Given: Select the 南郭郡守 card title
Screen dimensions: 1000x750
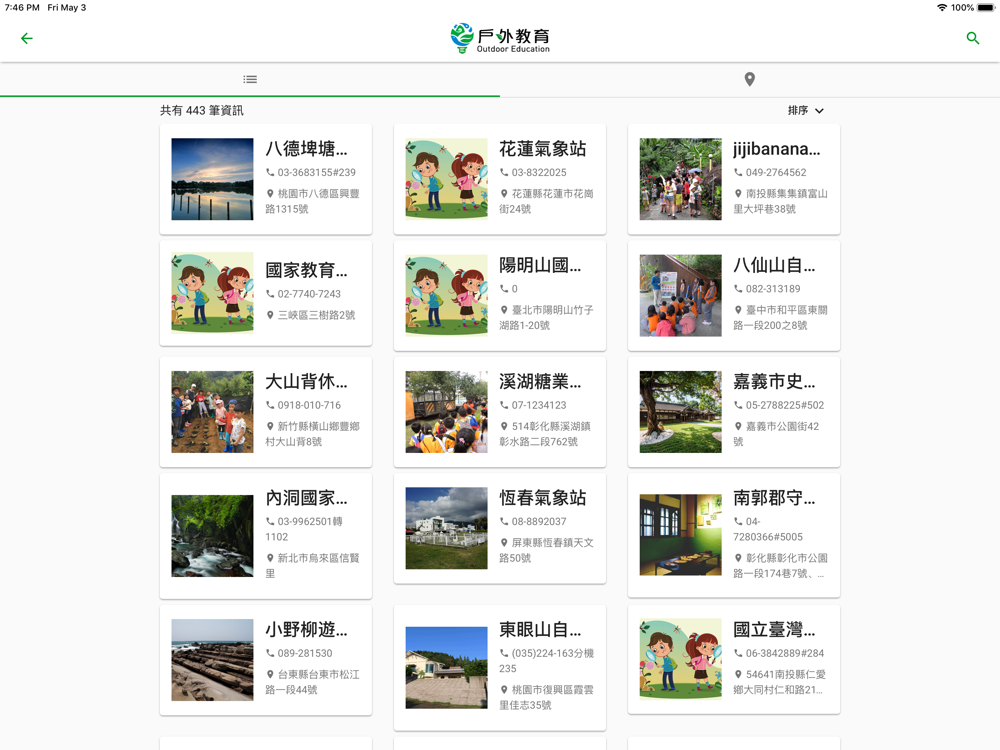Looking at the screenshot, I should point(774,497).
